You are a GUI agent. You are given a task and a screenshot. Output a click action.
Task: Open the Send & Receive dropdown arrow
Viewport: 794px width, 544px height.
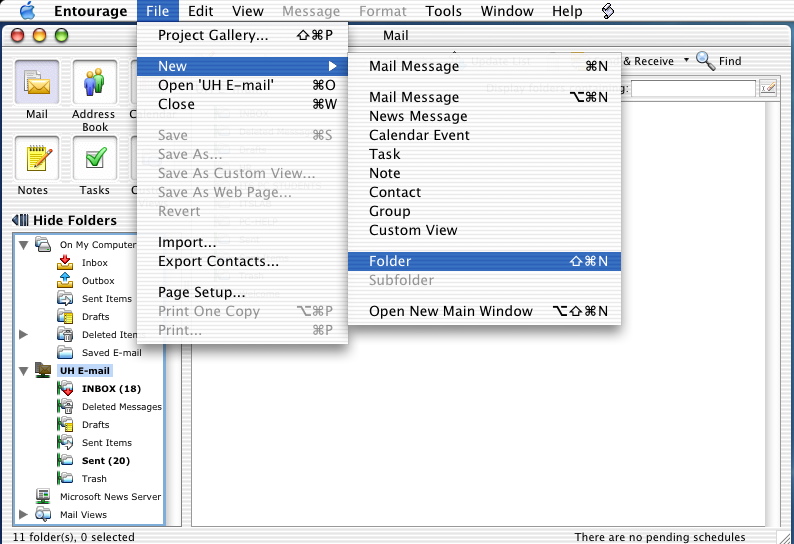[686, 60]
